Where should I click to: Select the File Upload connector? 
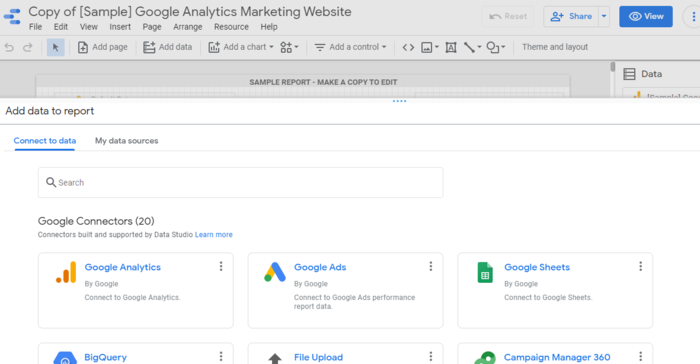point(346,354)
